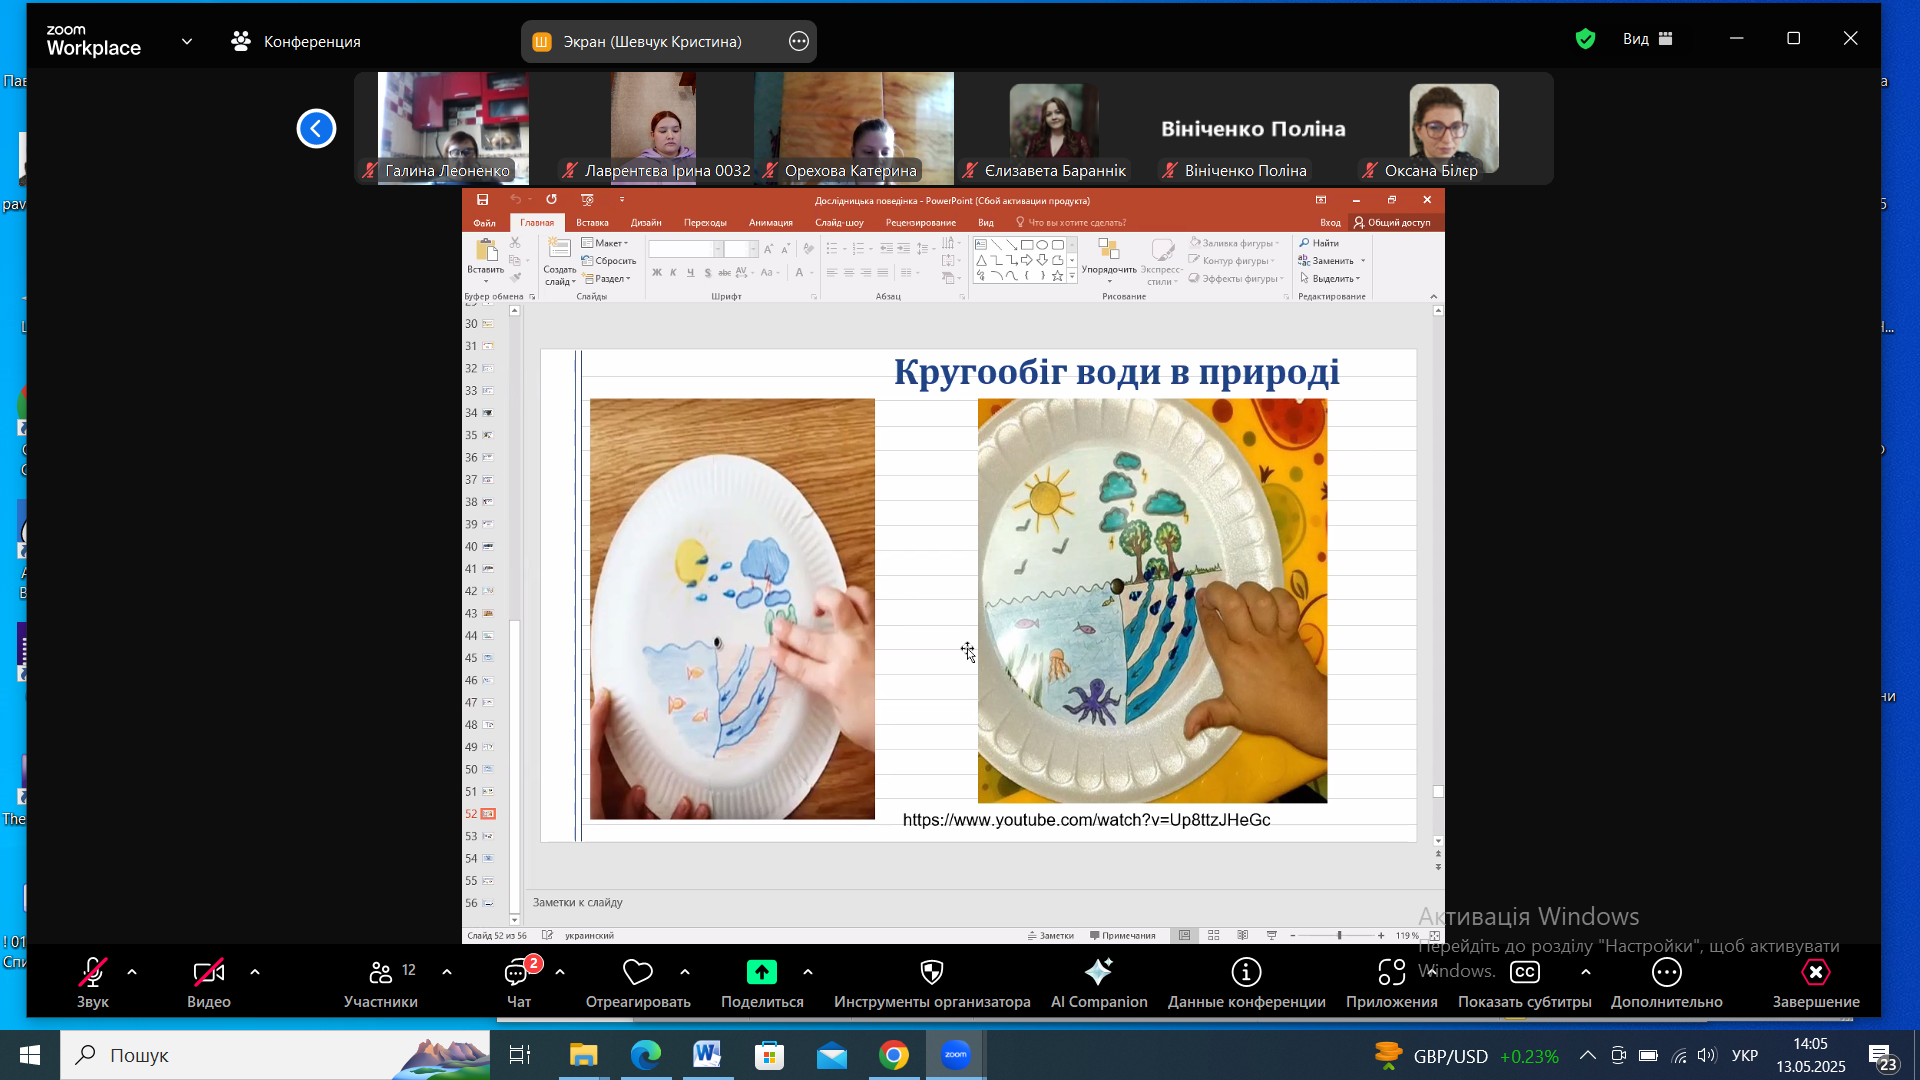Switch to the Дизайн ribbon tab
Image resolution: width=1920 pixels, height=1080 pixels.
(x=646, y=223)
